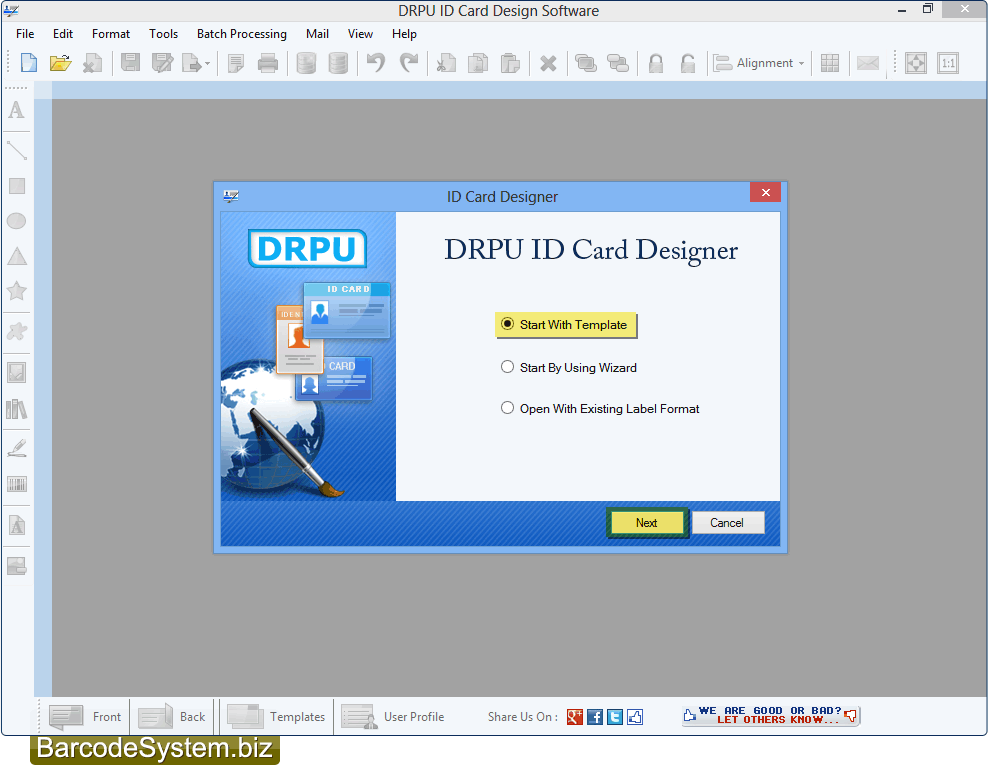The width and height of the screenshot is (988, 765).
Task: Switch to the Back card side
Action: [171, 716]
